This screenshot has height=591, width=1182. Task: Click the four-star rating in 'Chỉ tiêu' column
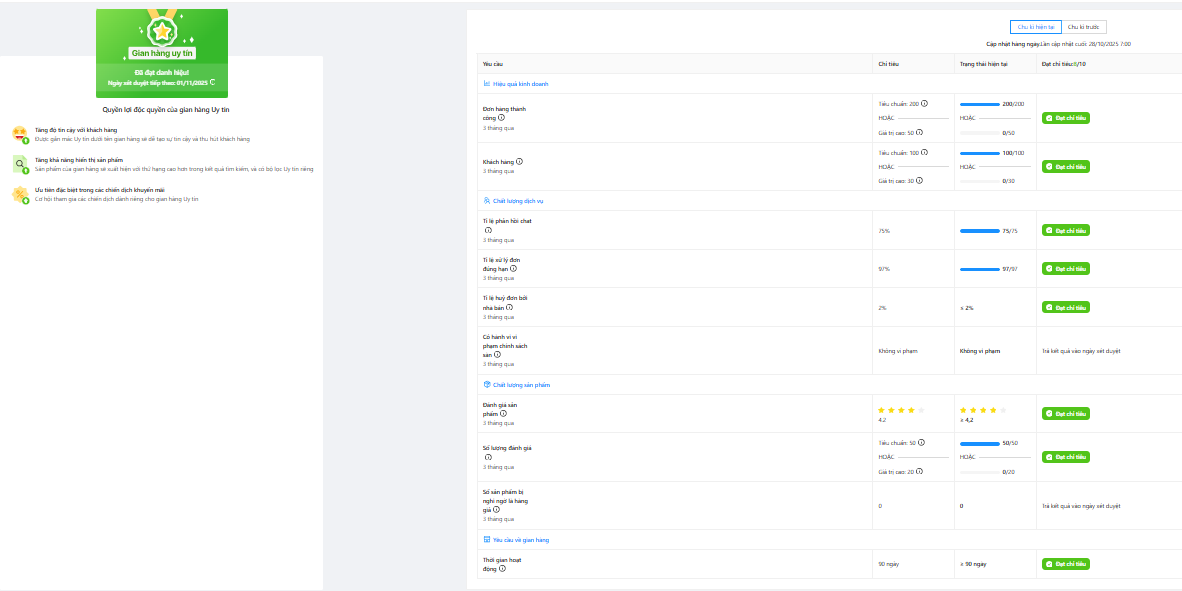[901, 410]
